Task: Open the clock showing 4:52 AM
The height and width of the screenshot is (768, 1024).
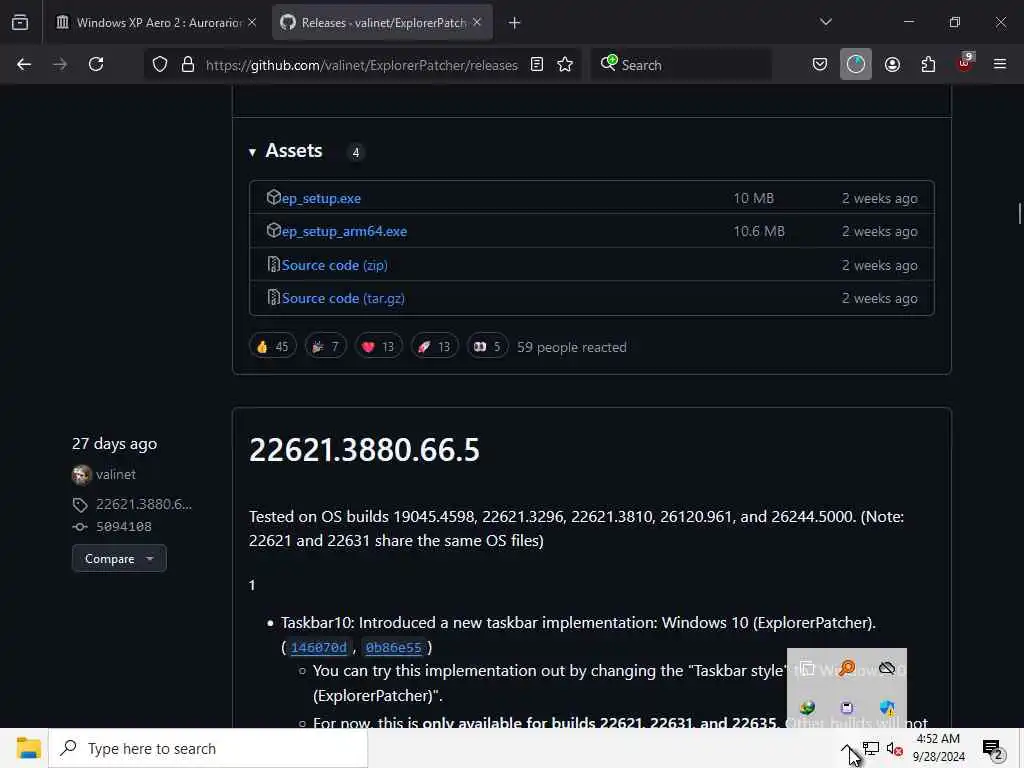Action: 938,748
